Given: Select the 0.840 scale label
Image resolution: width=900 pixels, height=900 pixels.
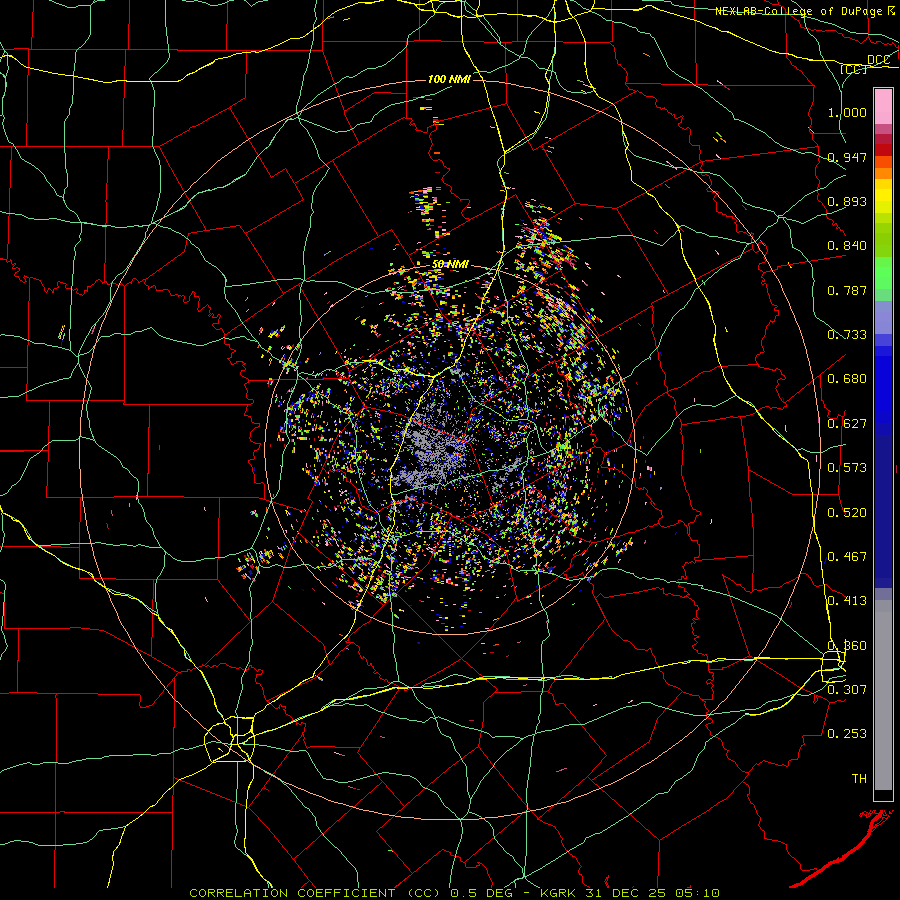Looking at the screenshot, I should (x=847, y=246).
